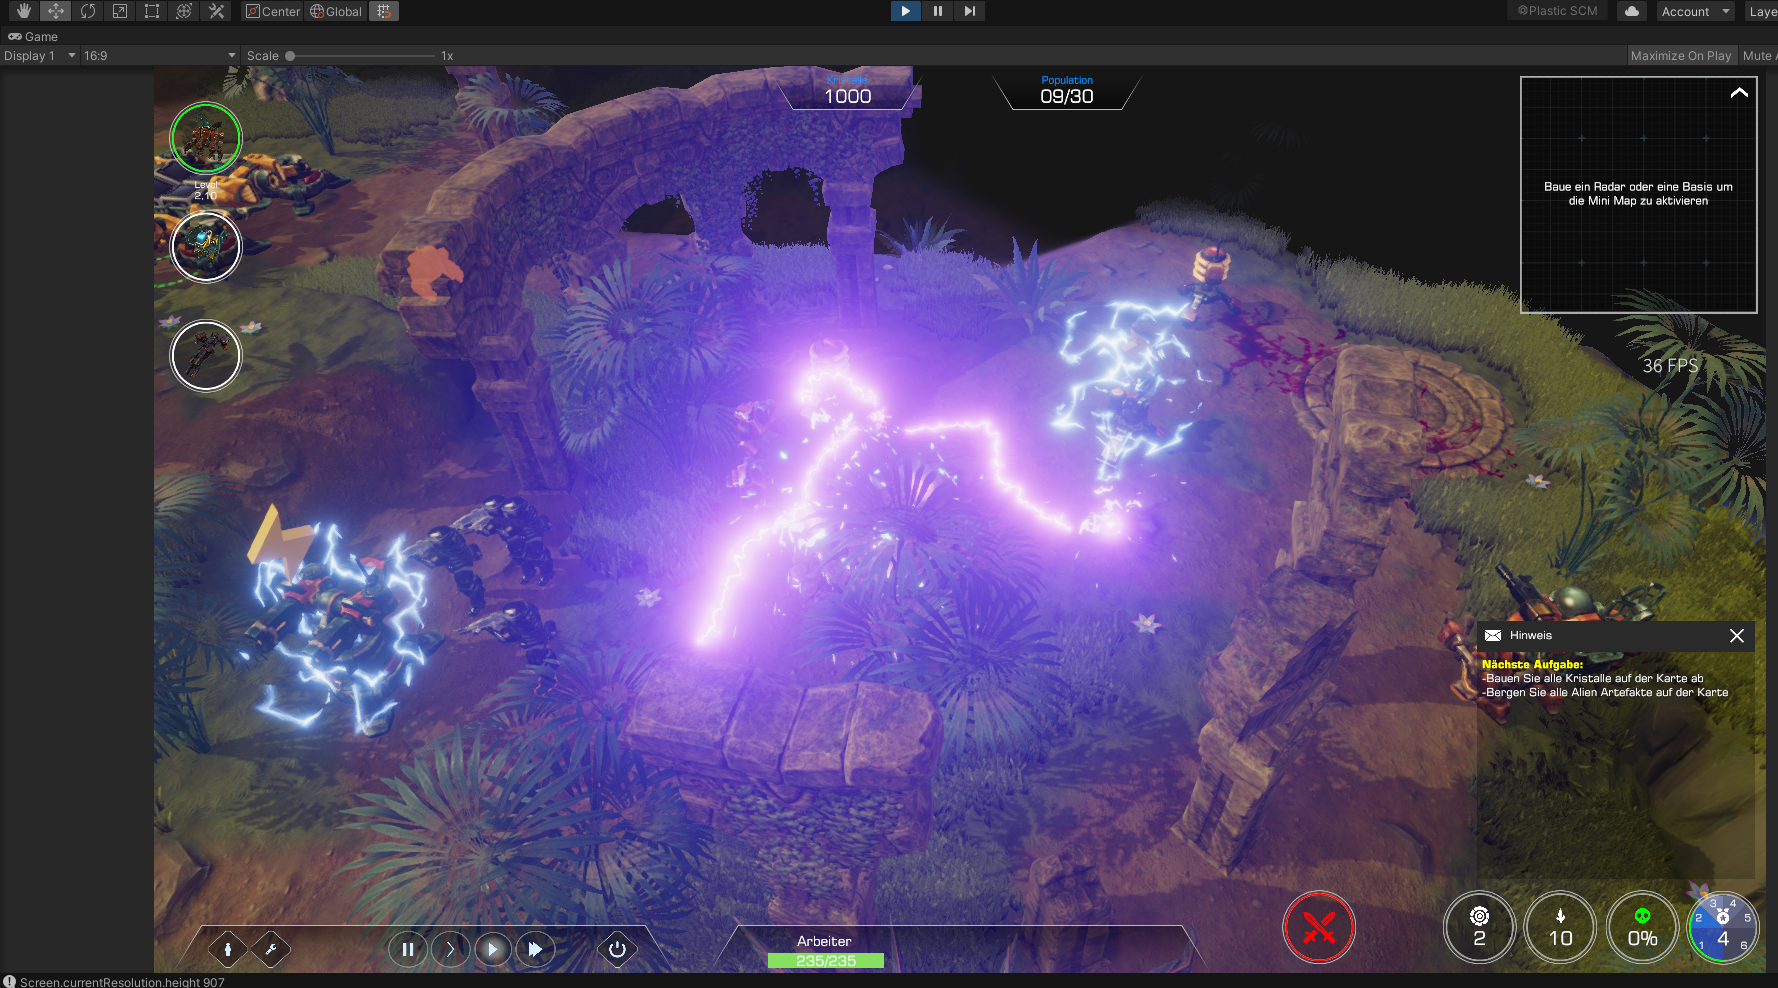The image size is (1778, 988).
Task: Close the Hinweis notification panel
Action: pyautogui.click(x=1737, y=636)
